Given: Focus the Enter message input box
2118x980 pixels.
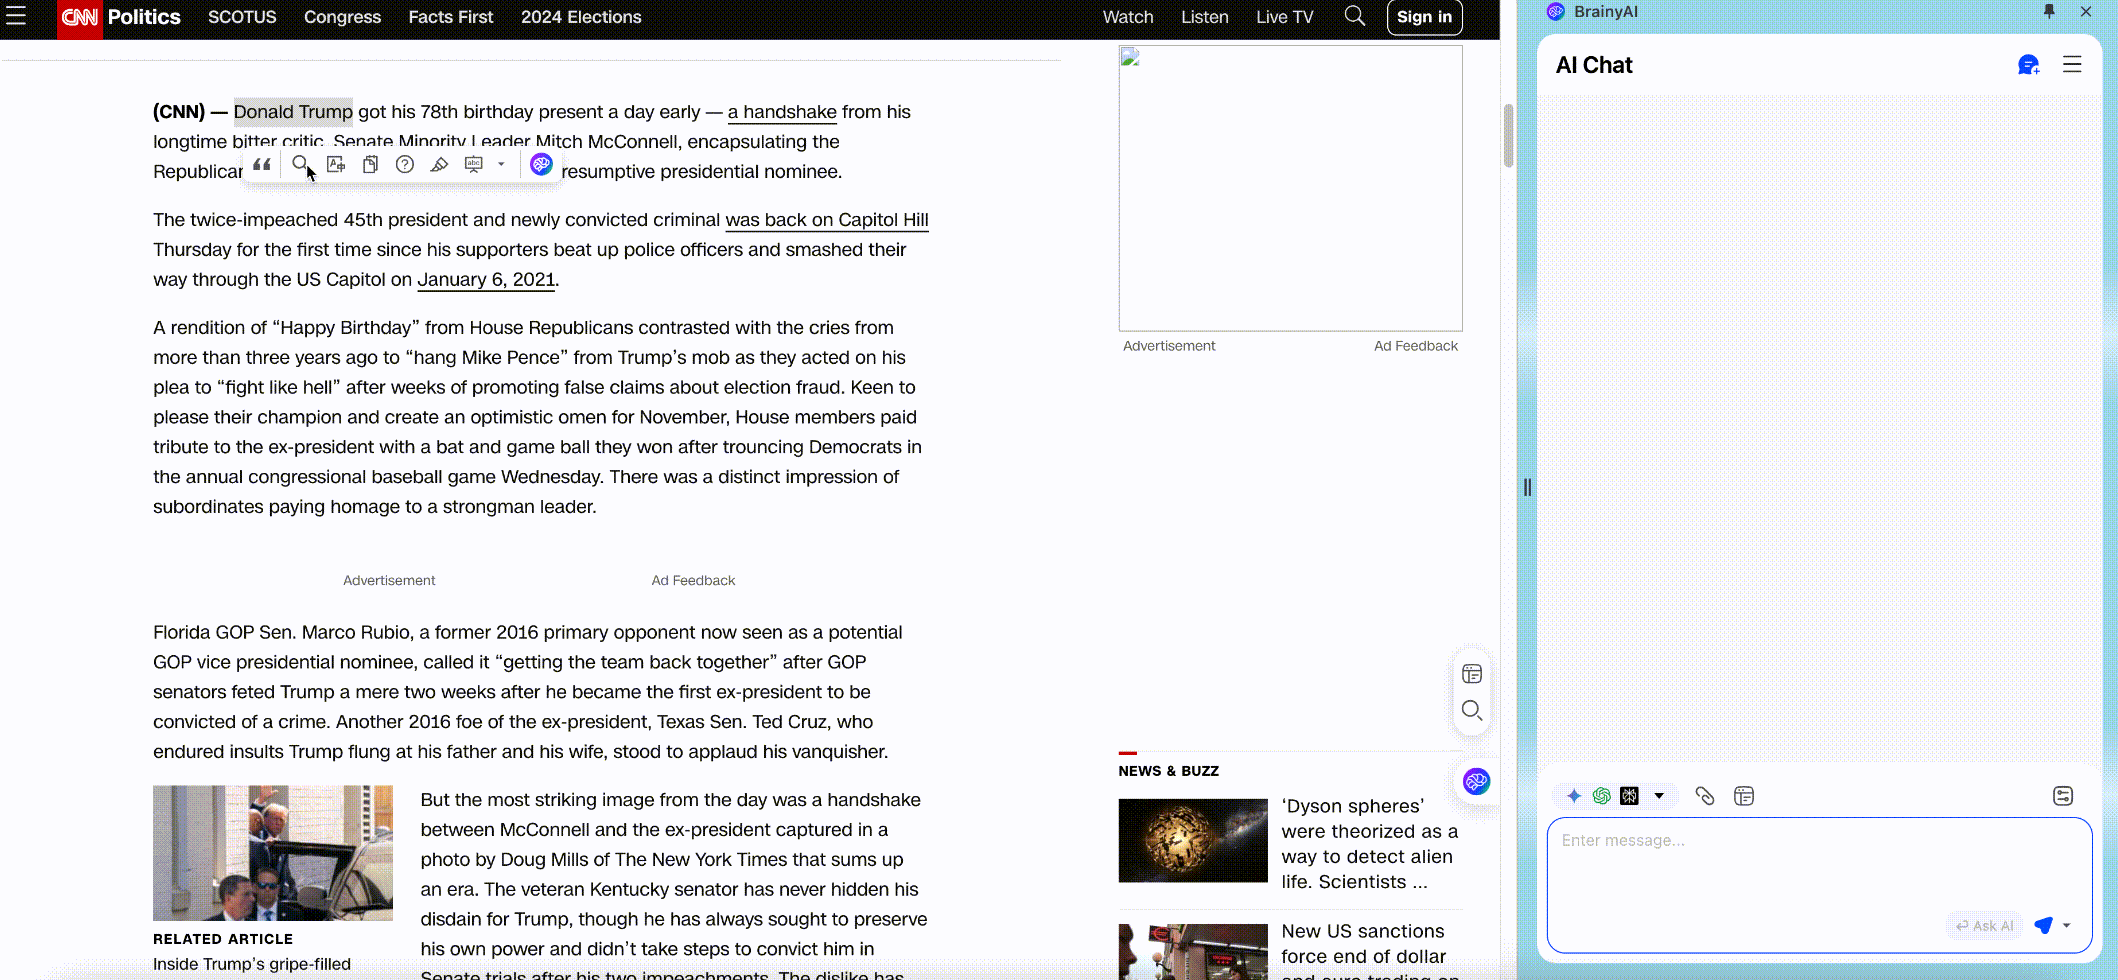Looking at the screenshot, I should [x=1819, y=885].
